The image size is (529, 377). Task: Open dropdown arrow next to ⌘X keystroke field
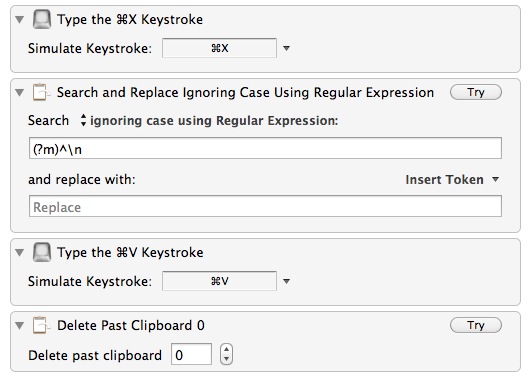(x=286, y=48)
